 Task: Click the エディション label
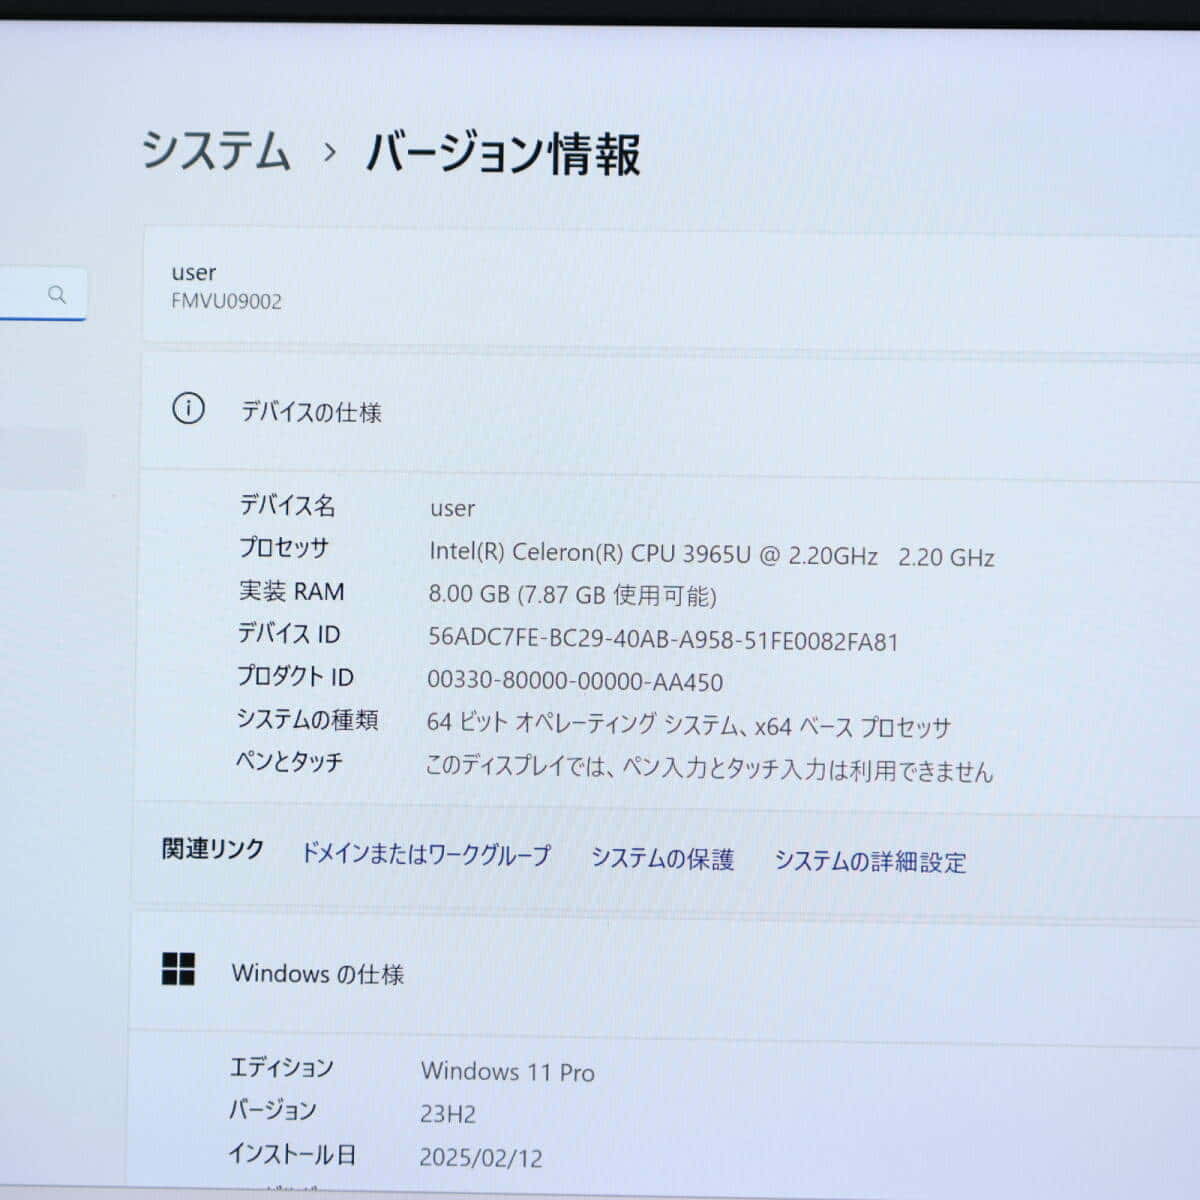click(282, 1067)
